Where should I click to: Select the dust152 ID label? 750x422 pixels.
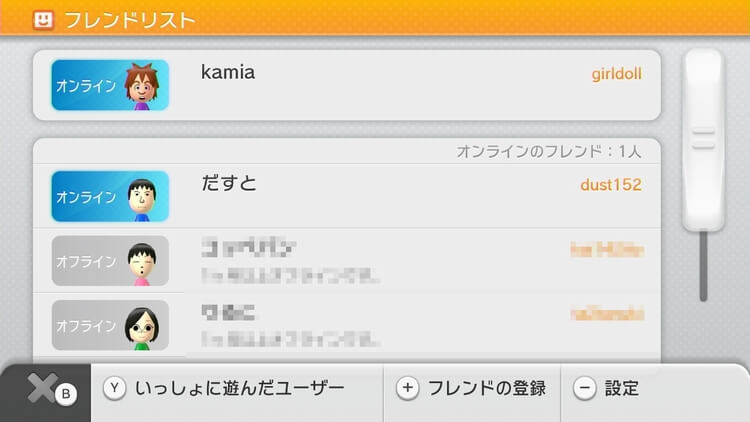point(611,185)
